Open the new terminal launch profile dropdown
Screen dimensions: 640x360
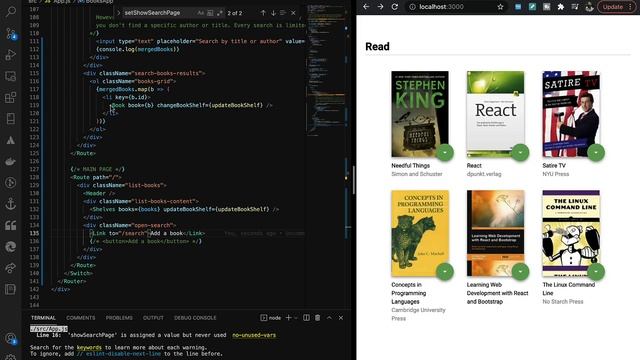[296, 318]
